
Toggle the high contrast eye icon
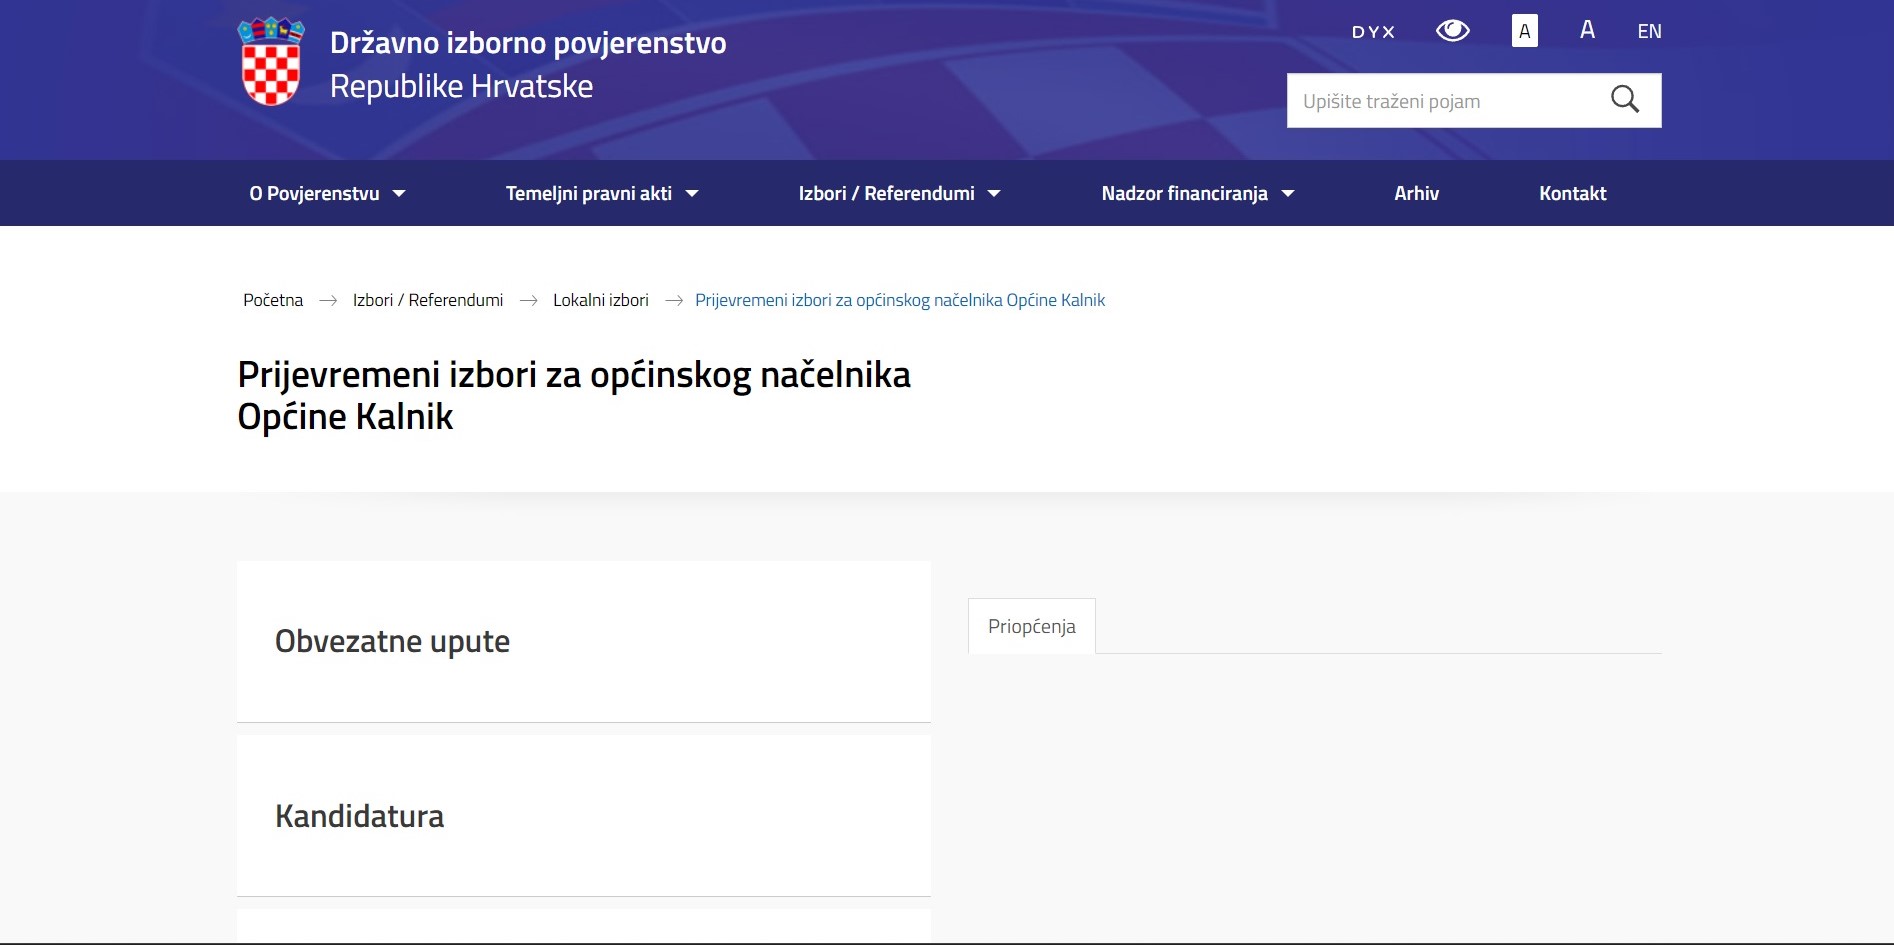pos(1452,31)
